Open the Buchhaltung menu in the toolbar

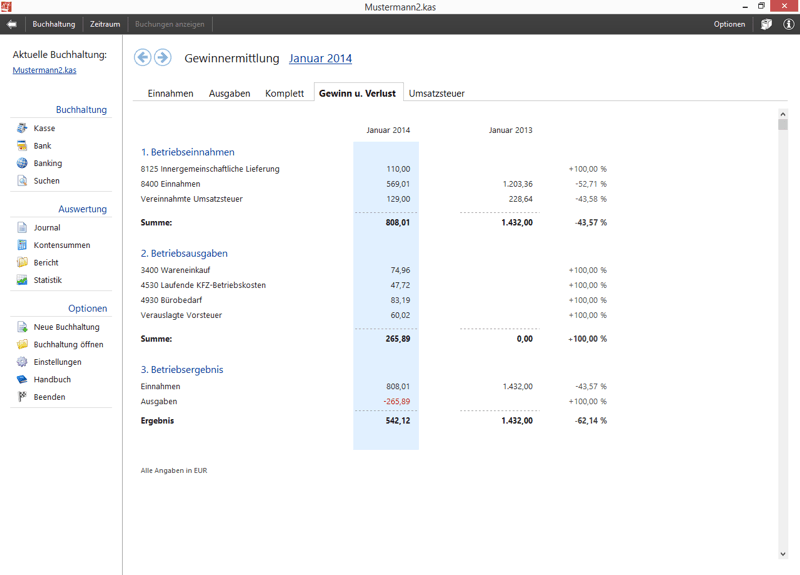coord(54,24)
